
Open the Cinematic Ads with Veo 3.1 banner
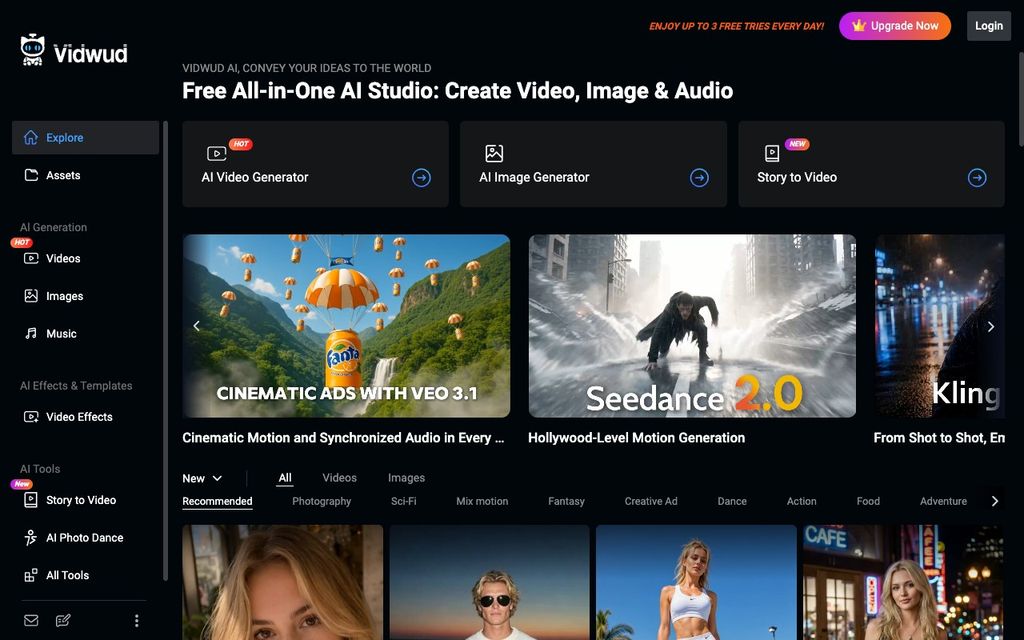click(x=346, y=326)
